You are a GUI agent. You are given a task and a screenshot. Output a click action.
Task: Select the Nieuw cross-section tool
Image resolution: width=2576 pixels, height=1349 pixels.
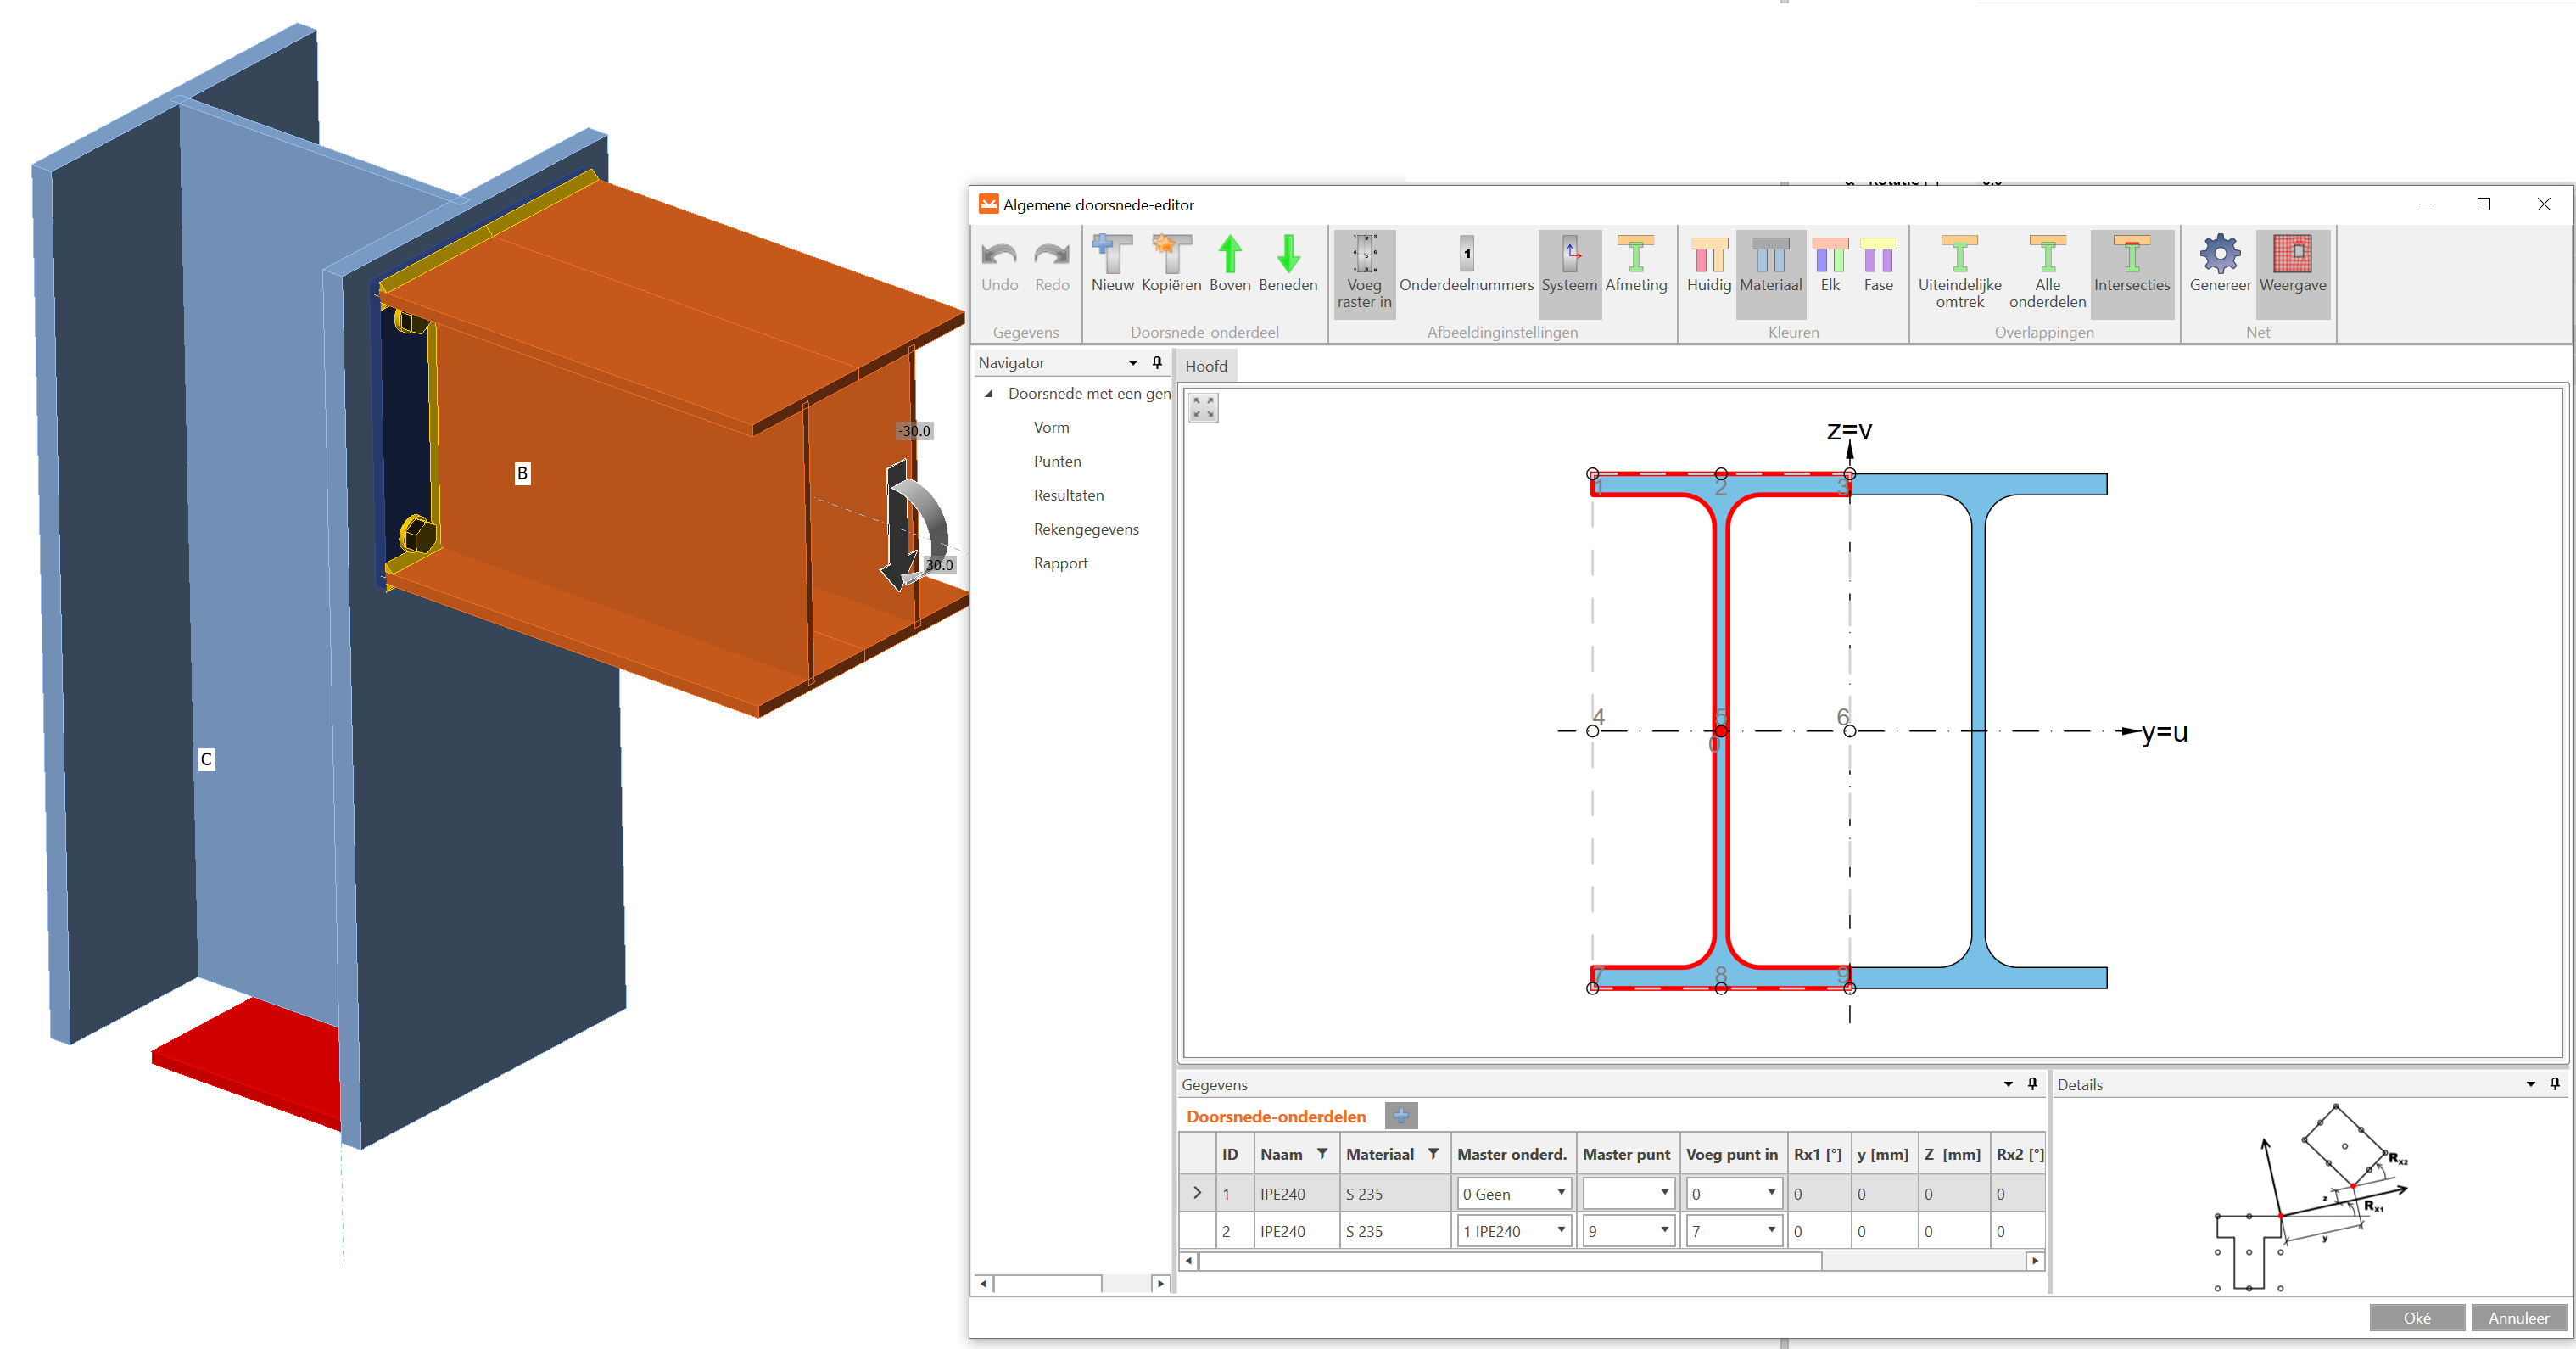click(1112, 263)
